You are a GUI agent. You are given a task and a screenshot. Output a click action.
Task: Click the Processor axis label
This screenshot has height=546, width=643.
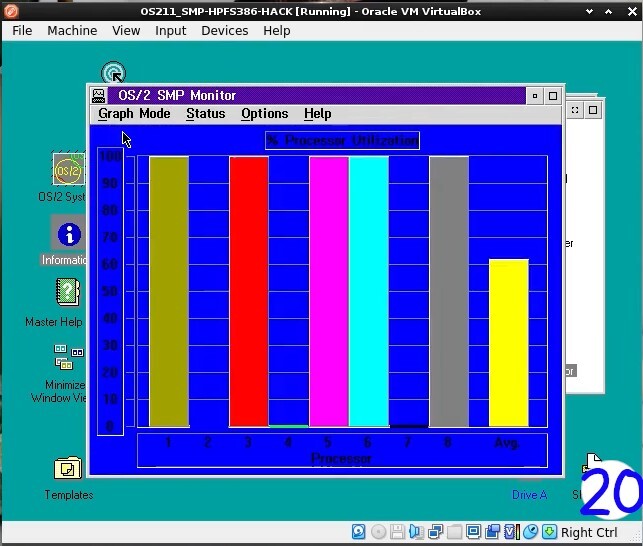click(341, 458)
